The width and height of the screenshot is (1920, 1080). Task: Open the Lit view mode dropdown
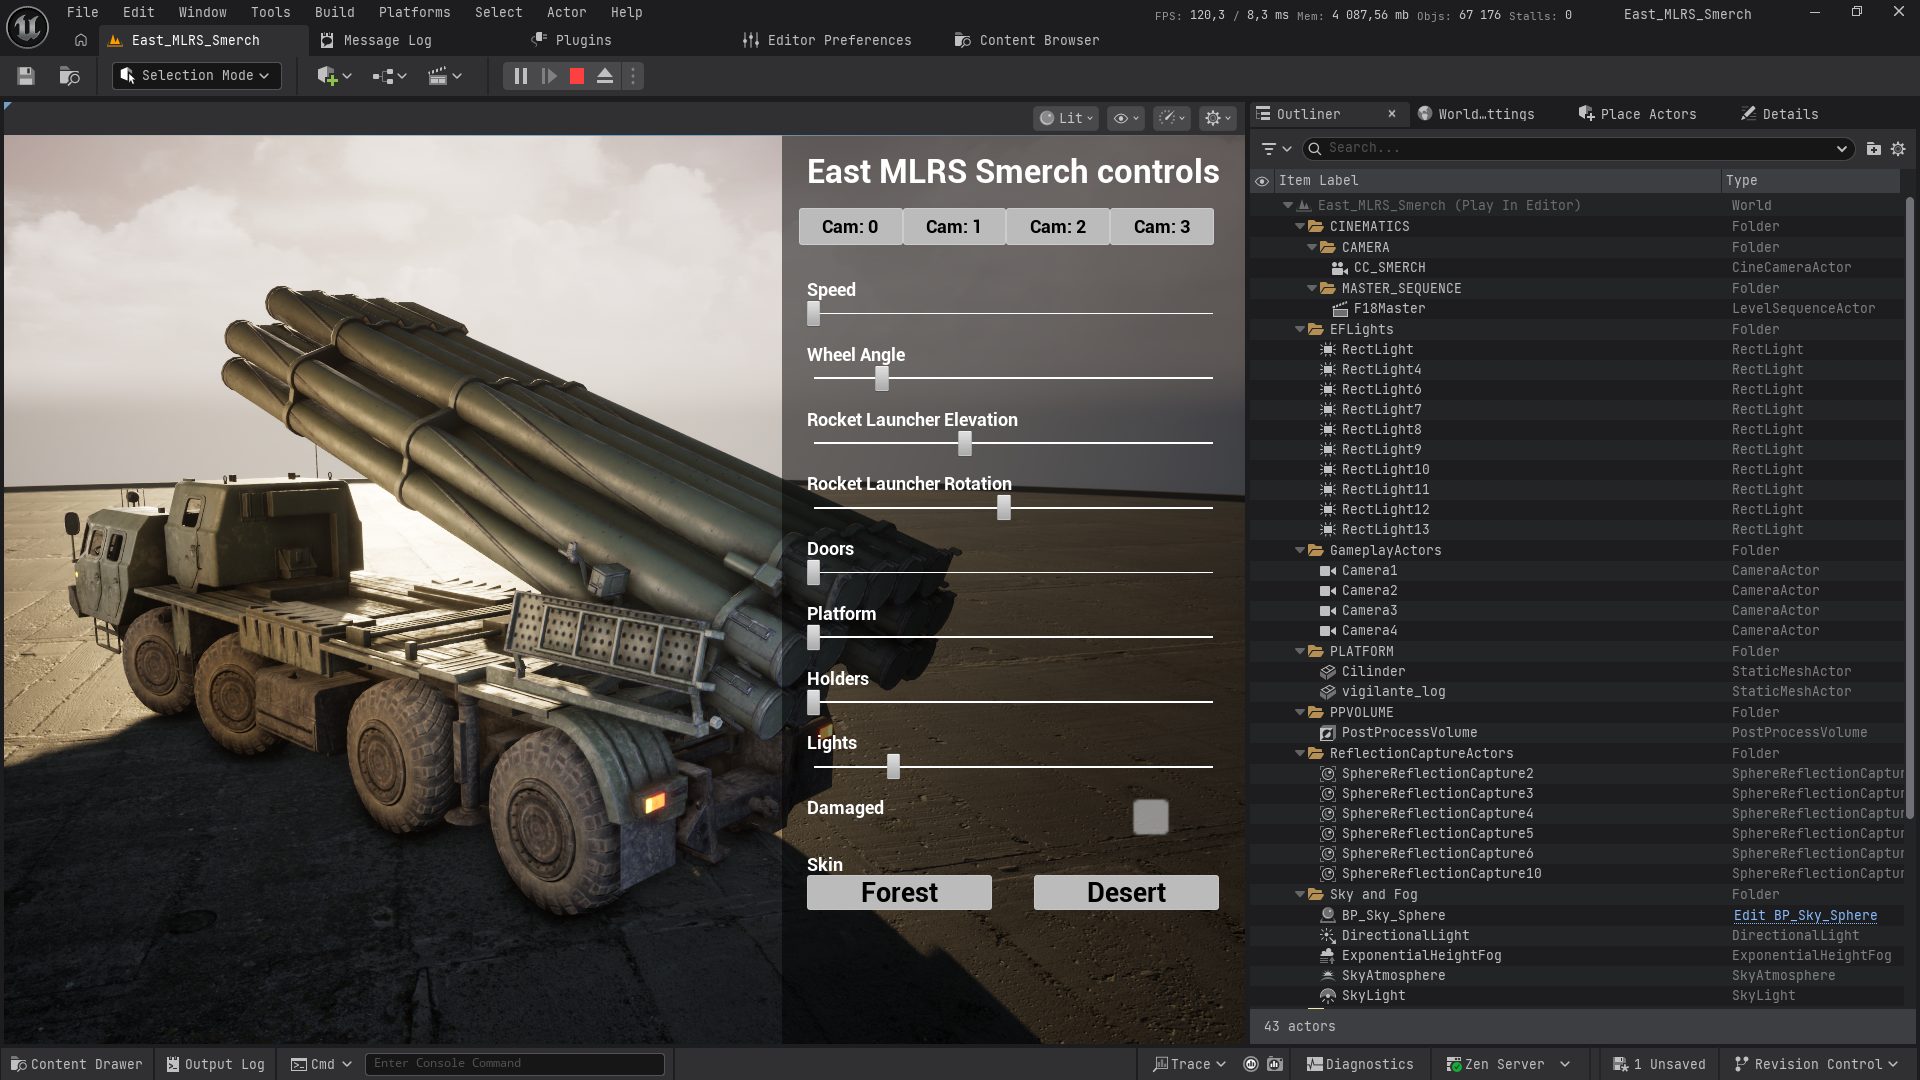(x=1066, y=118)
